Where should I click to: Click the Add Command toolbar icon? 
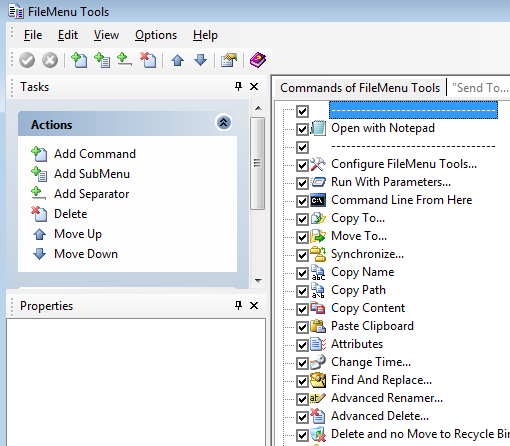[79, 60]
